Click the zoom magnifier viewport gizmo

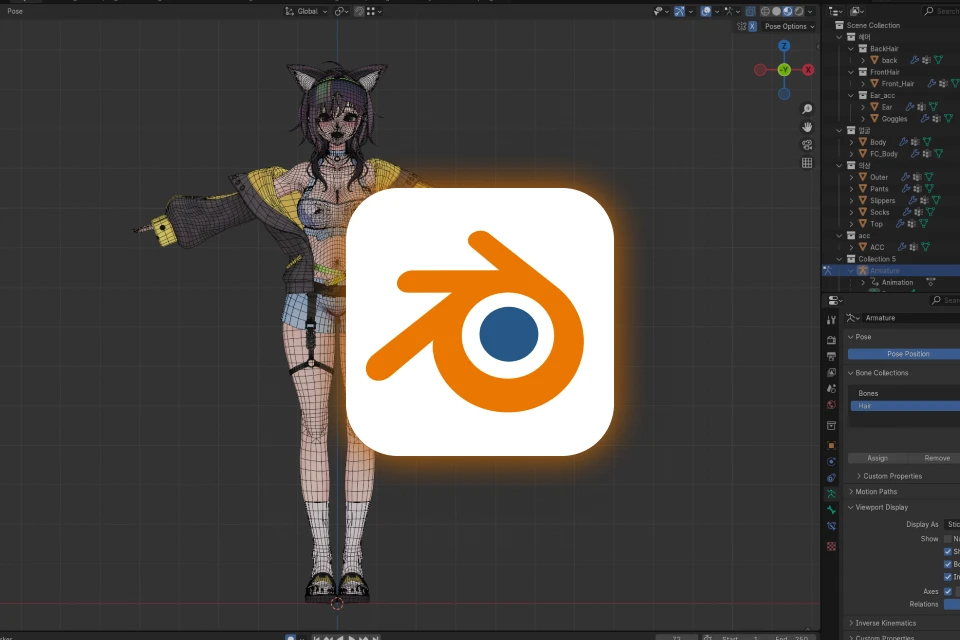807,108
